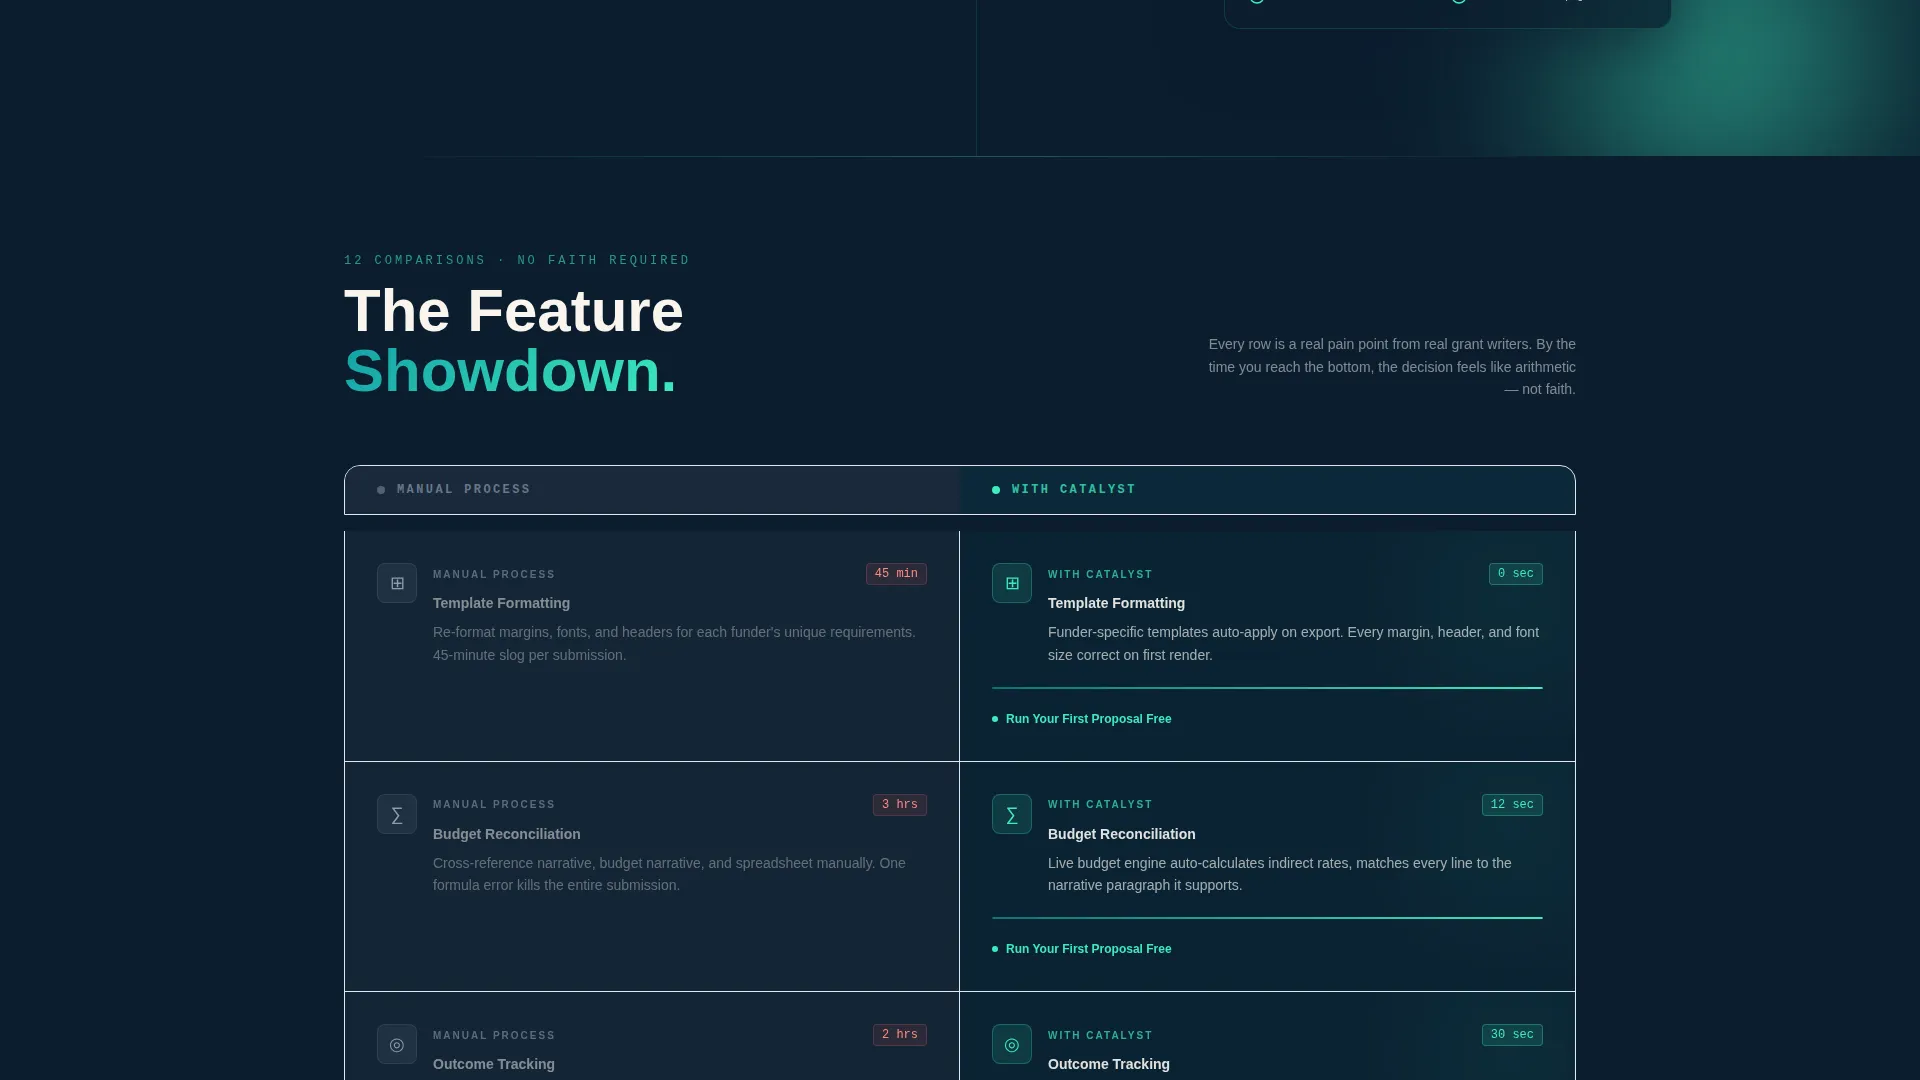Image resolution: width=1920 pixels, height=1080 pixels.
Task: Click the Budget Reconciliation title in With Catalyst card
Action: tap(1121, 834)
